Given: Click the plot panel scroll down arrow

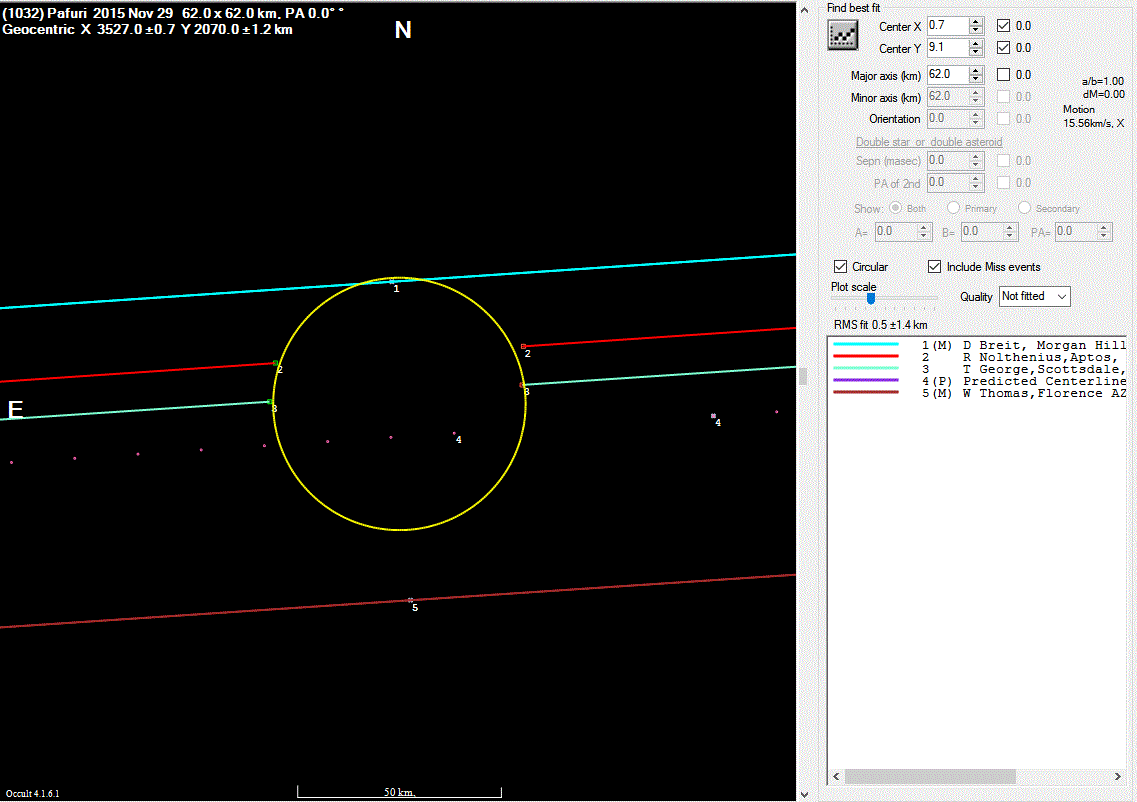Looking at the screenshot, I should click(804, 795).
